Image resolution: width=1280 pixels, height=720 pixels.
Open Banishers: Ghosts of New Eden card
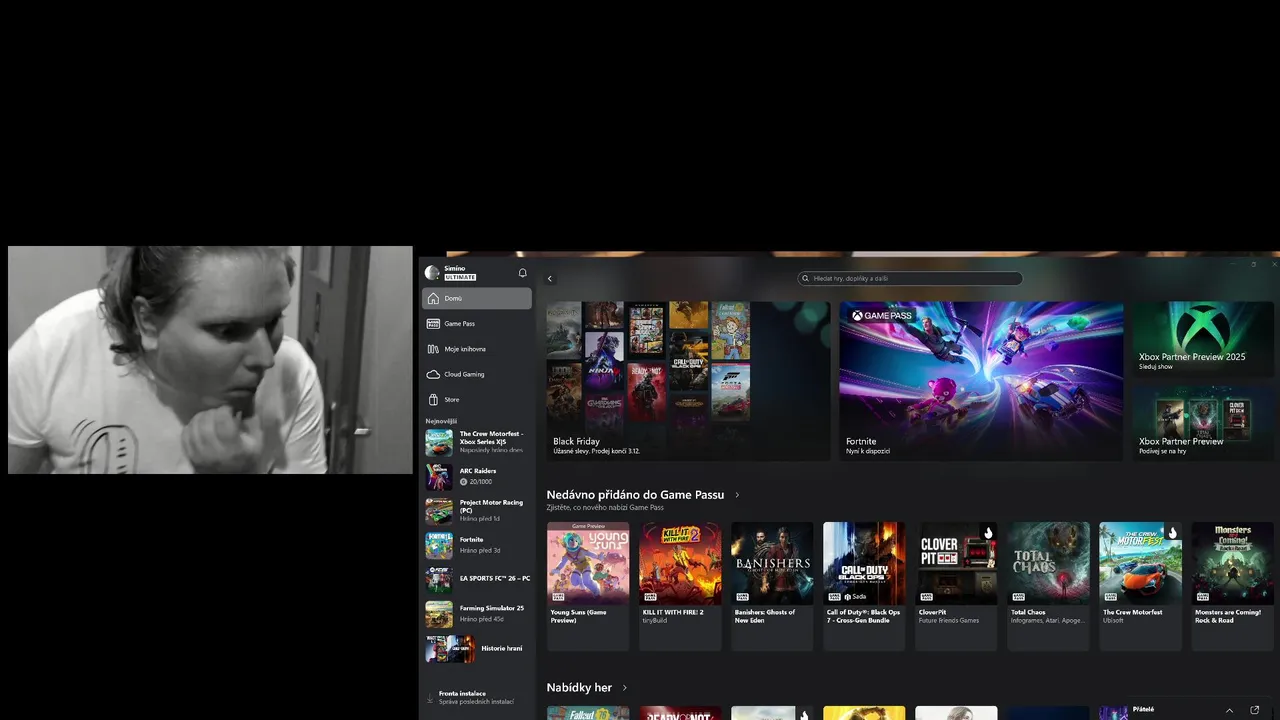click(772, 586)
